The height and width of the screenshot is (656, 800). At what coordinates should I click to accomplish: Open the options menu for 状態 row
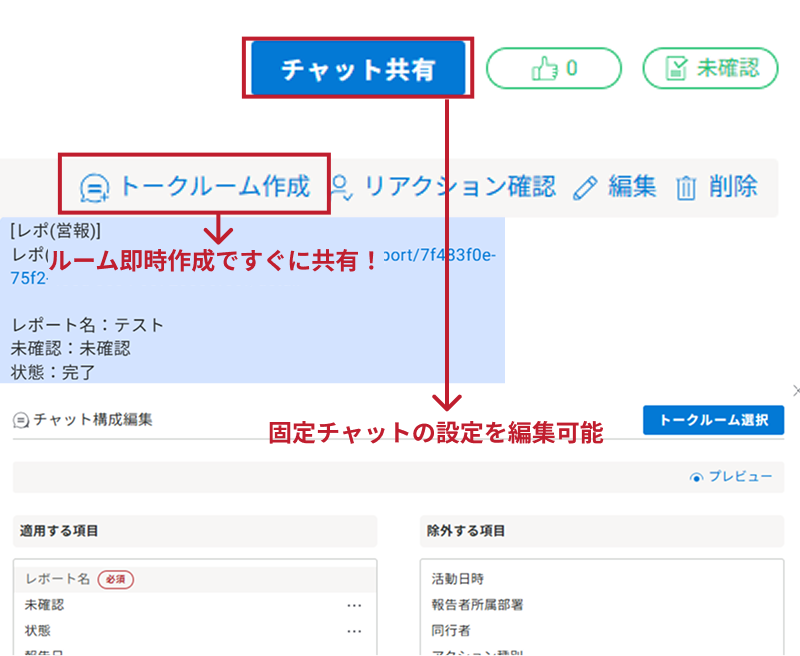tap(354, 631)
